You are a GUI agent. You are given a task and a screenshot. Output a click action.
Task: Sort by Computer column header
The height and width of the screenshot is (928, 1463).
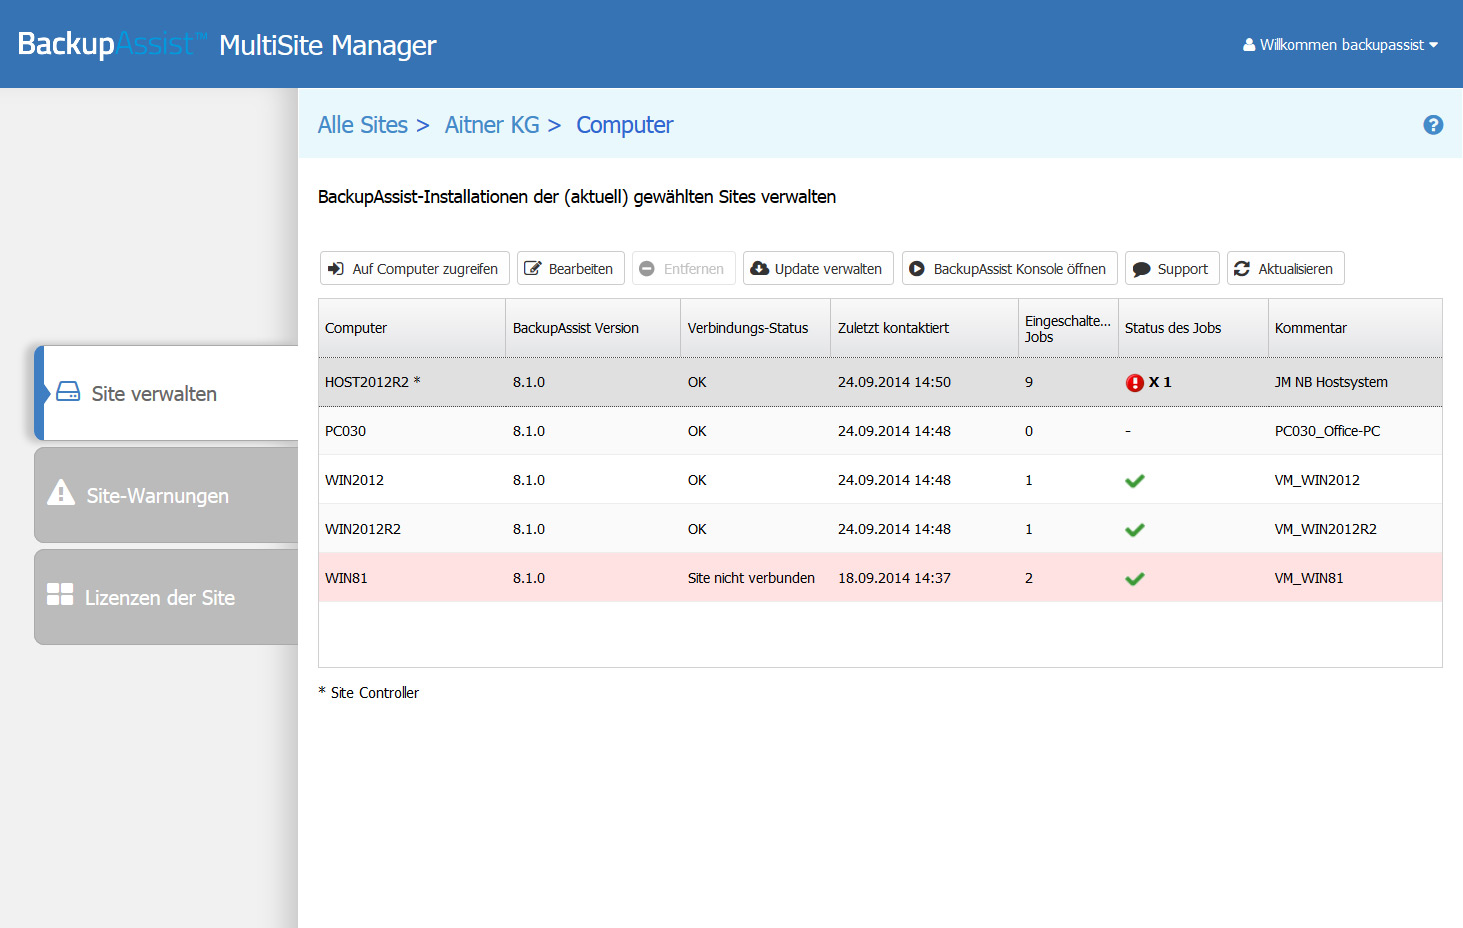412,328
